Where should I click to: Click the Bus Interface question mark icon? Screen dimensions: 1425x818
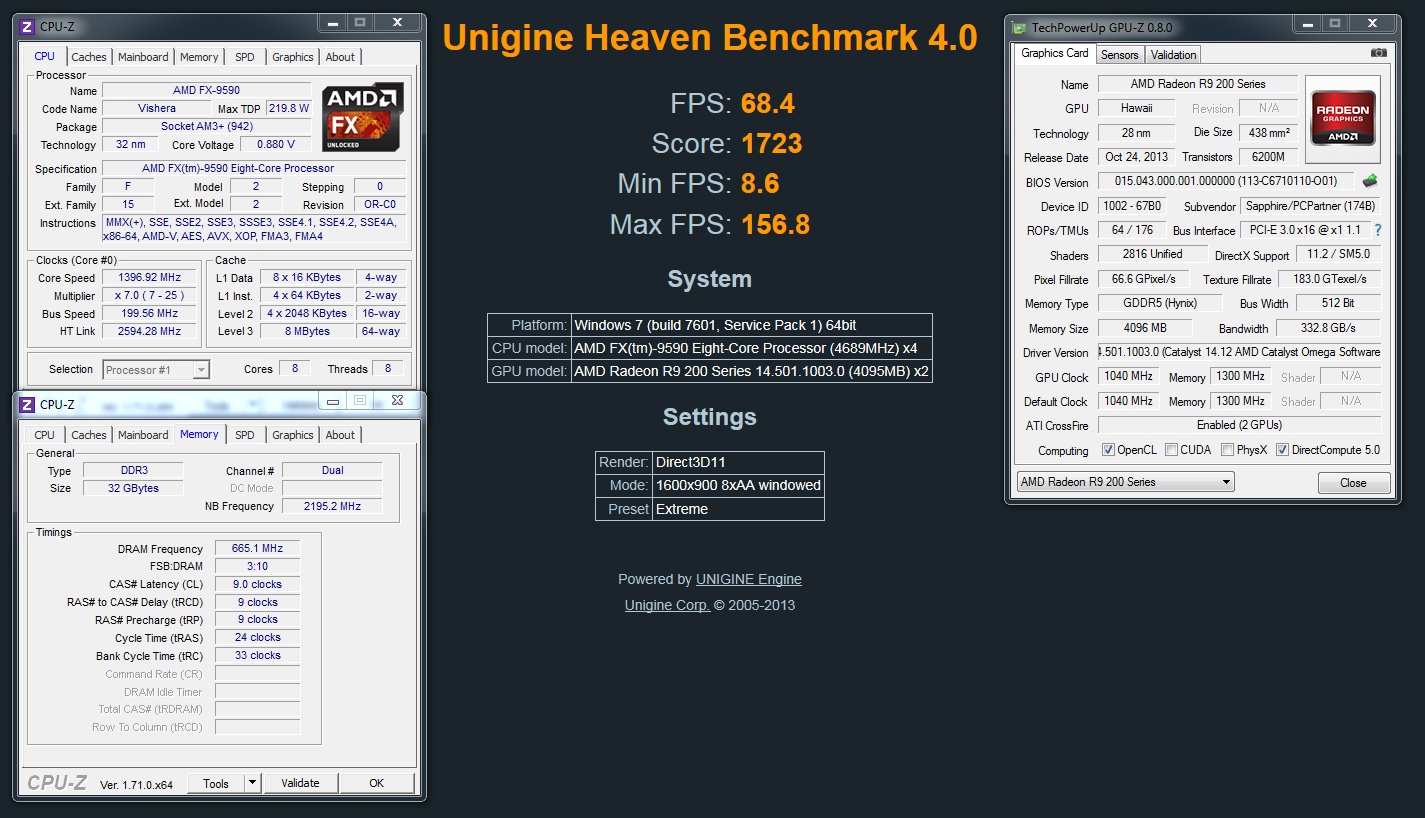1377,230
